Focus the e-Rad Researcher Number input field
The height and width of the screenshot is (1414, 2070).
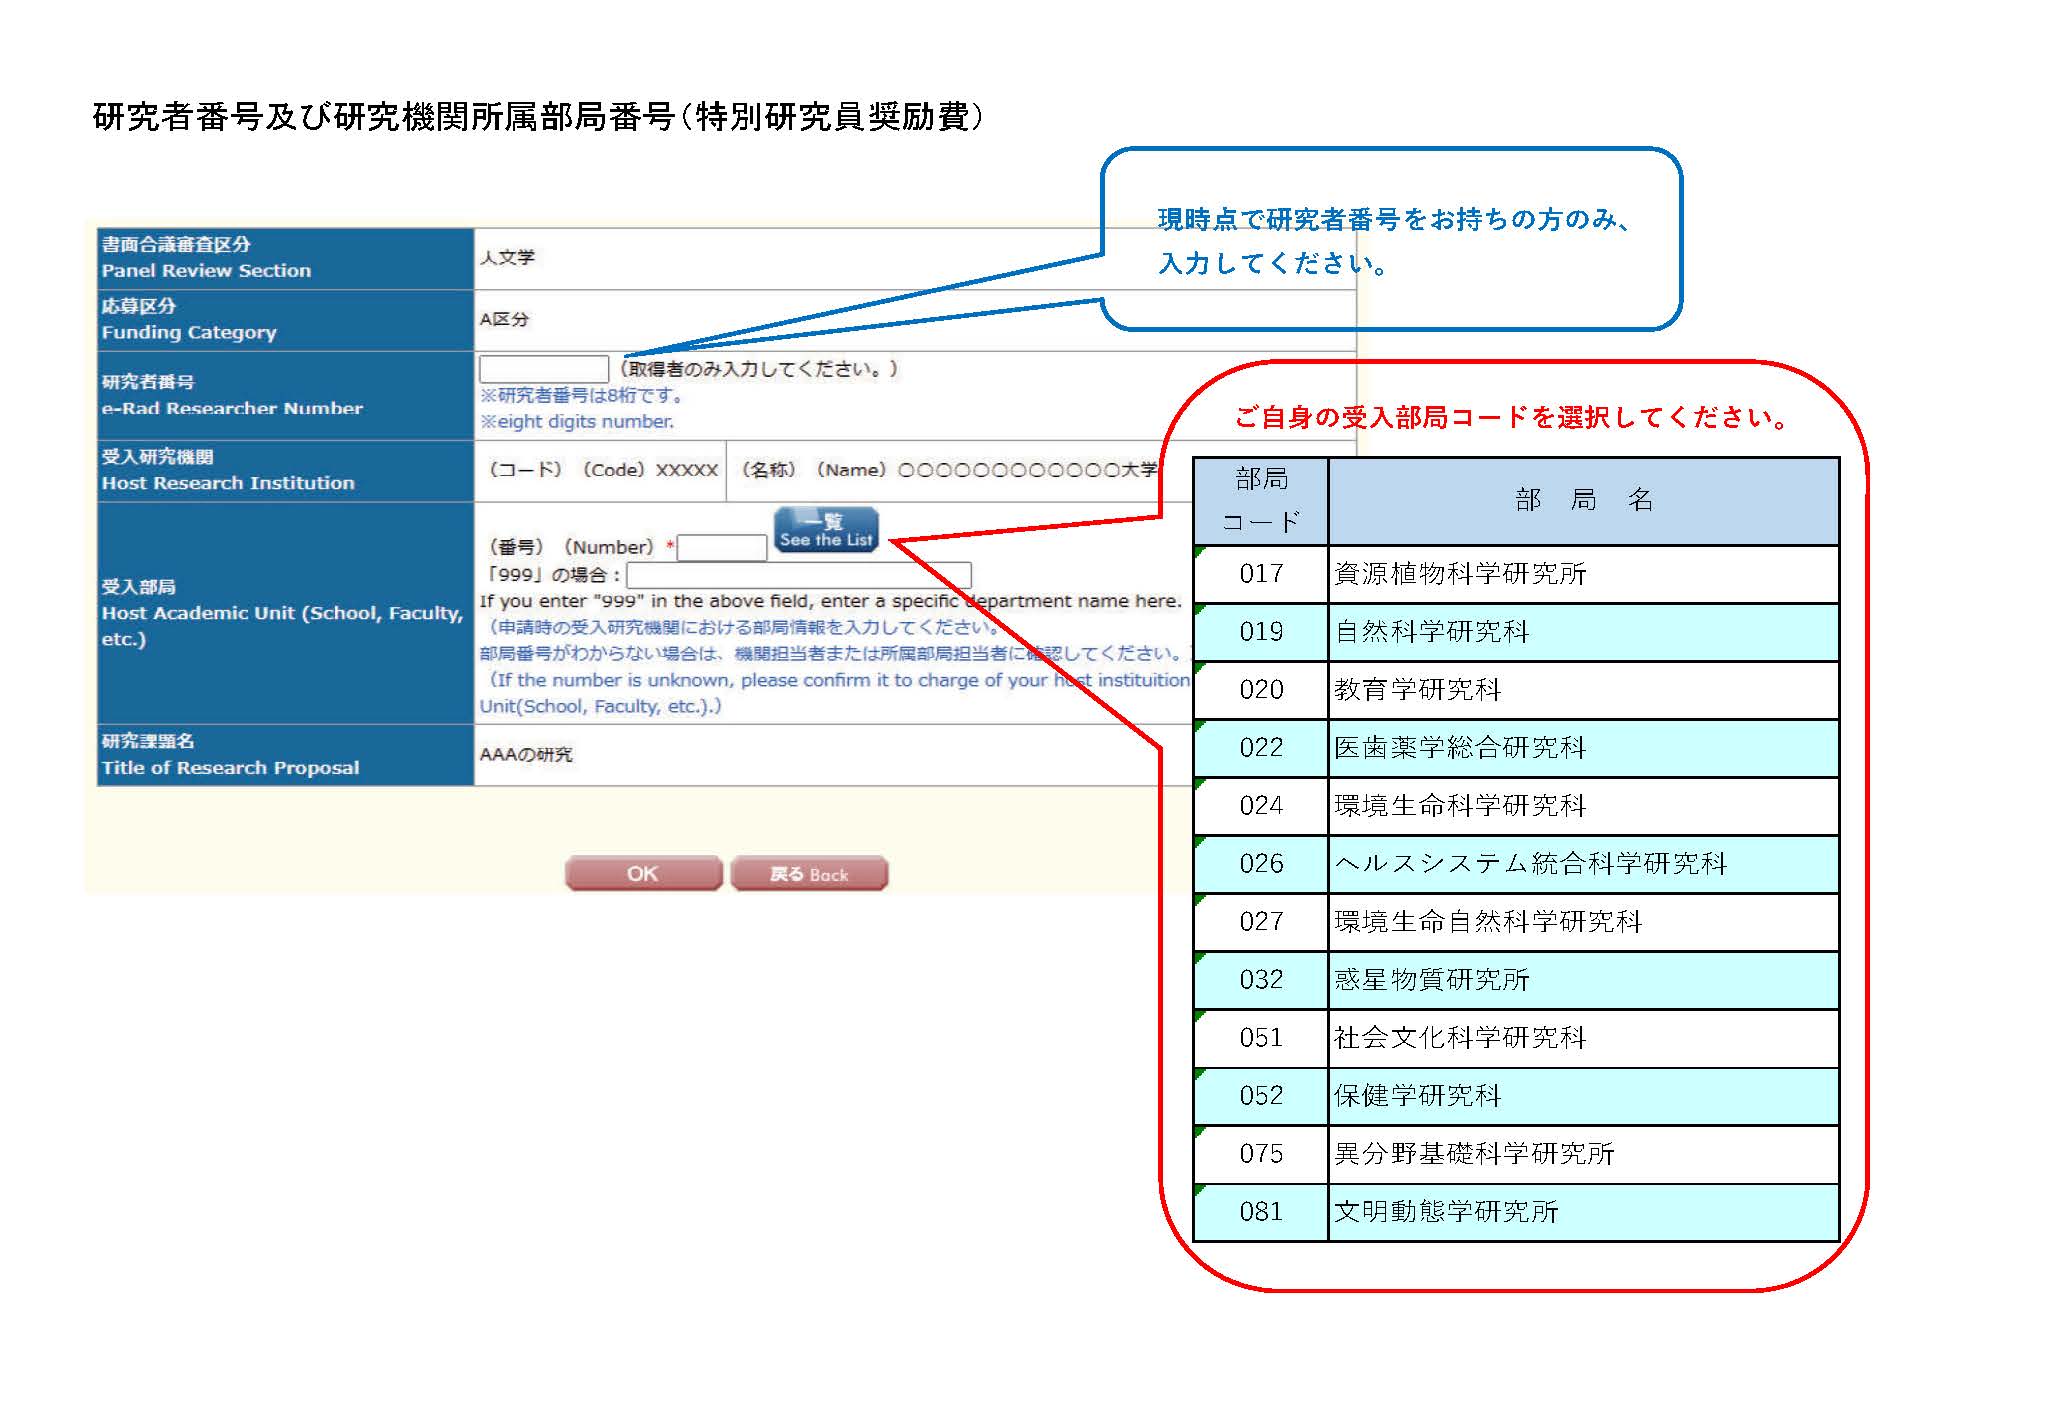[543, 369]
